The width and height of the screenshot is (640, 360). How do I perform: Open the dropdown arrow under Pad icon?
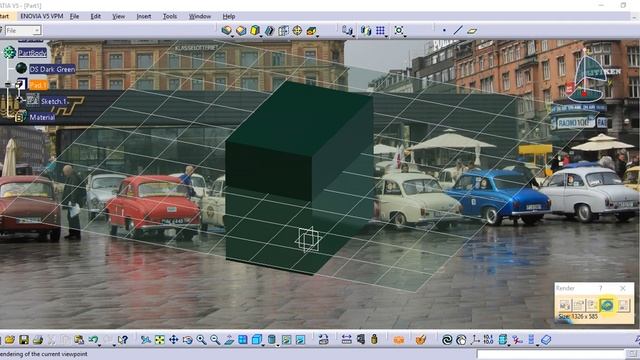(232, 36)
